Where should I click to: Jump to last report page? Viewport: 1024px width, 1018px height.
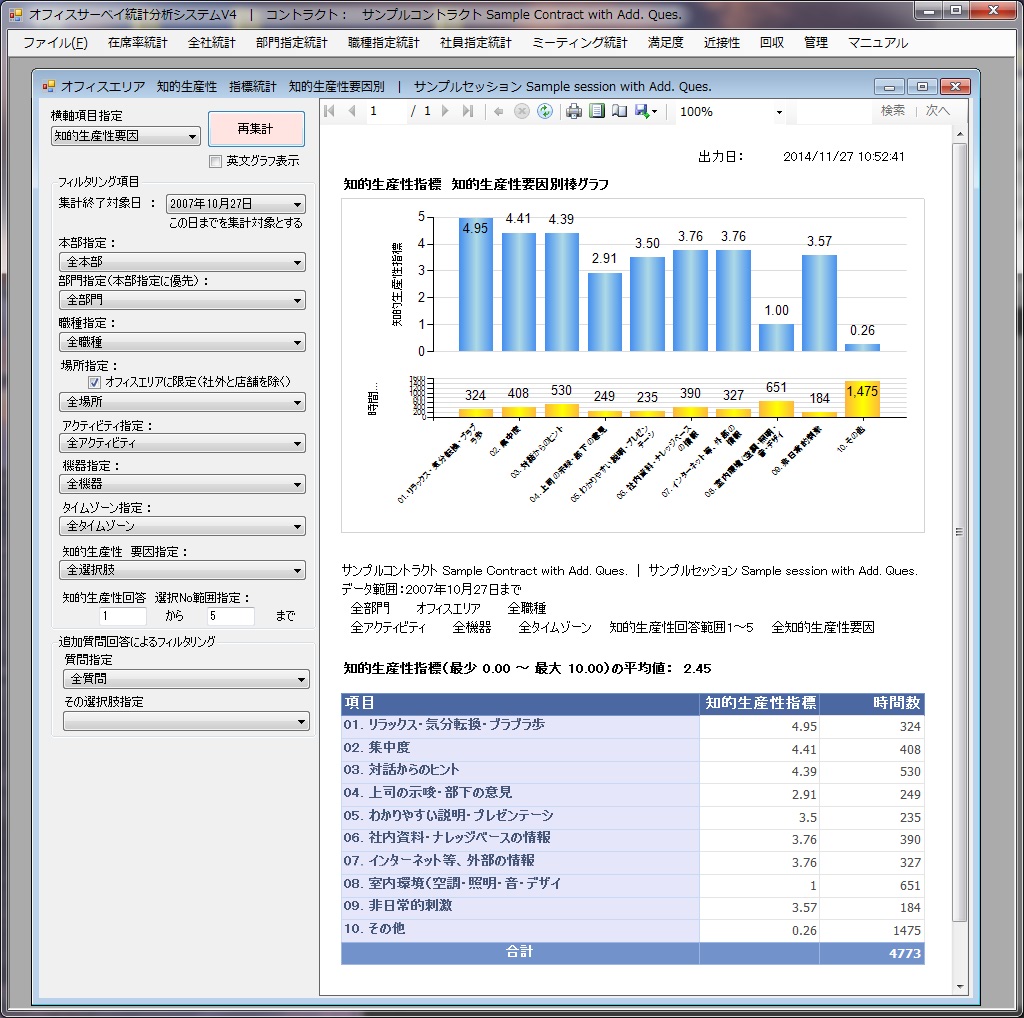point(468,112)
